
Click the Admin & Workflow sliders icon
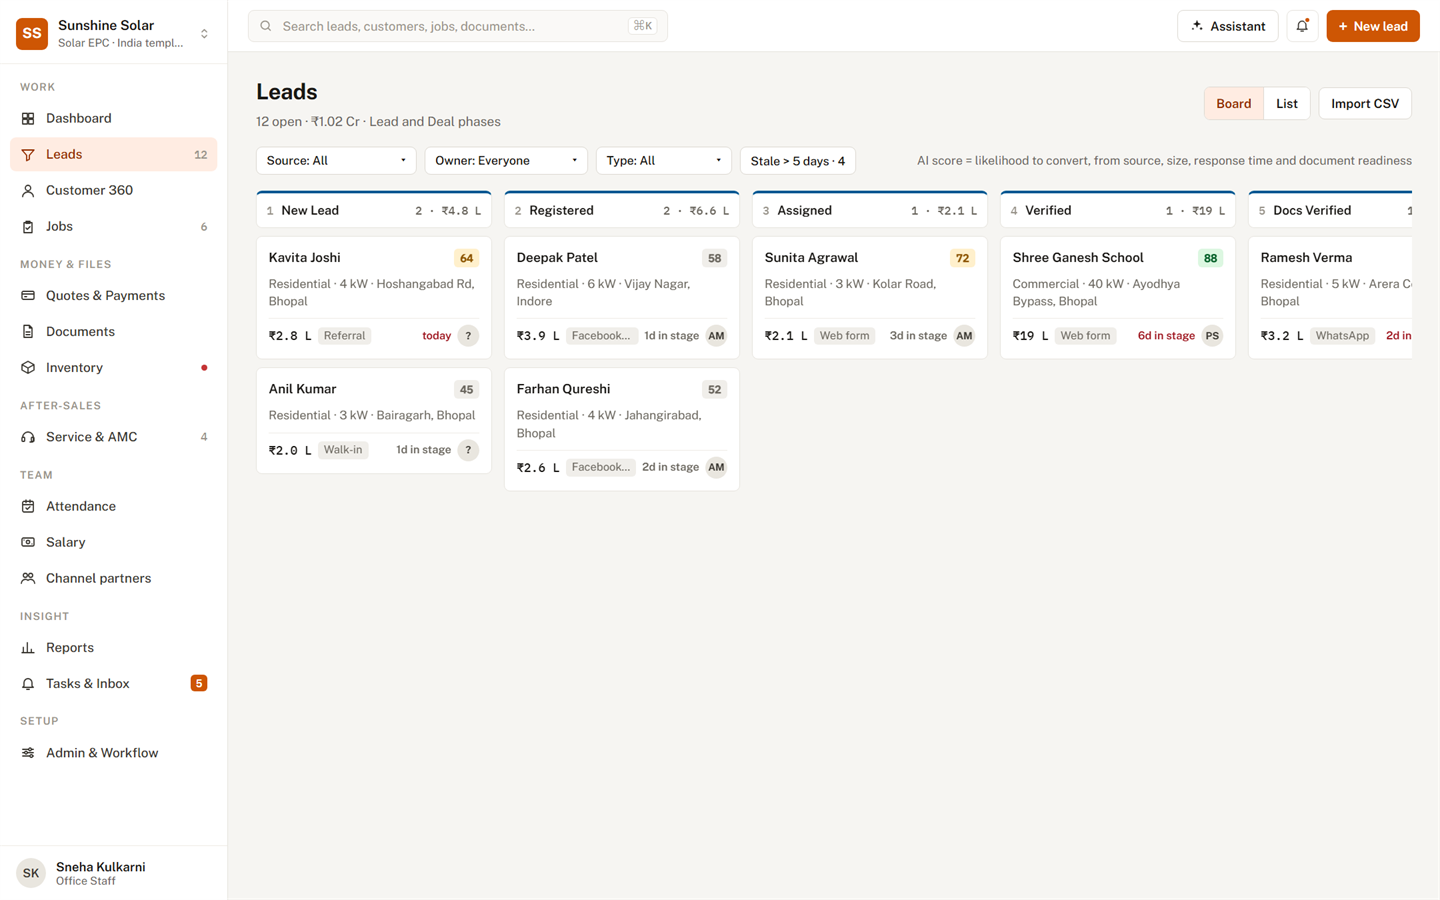point(28,753)
